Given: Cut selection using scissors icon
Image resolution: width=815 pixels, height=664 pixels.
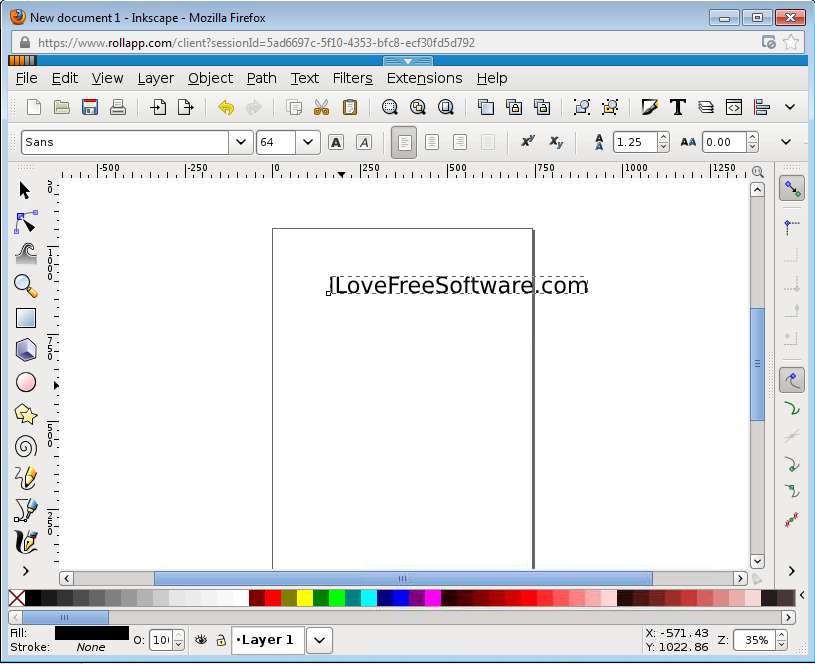Looking at the screenshot, I should 322,108.
